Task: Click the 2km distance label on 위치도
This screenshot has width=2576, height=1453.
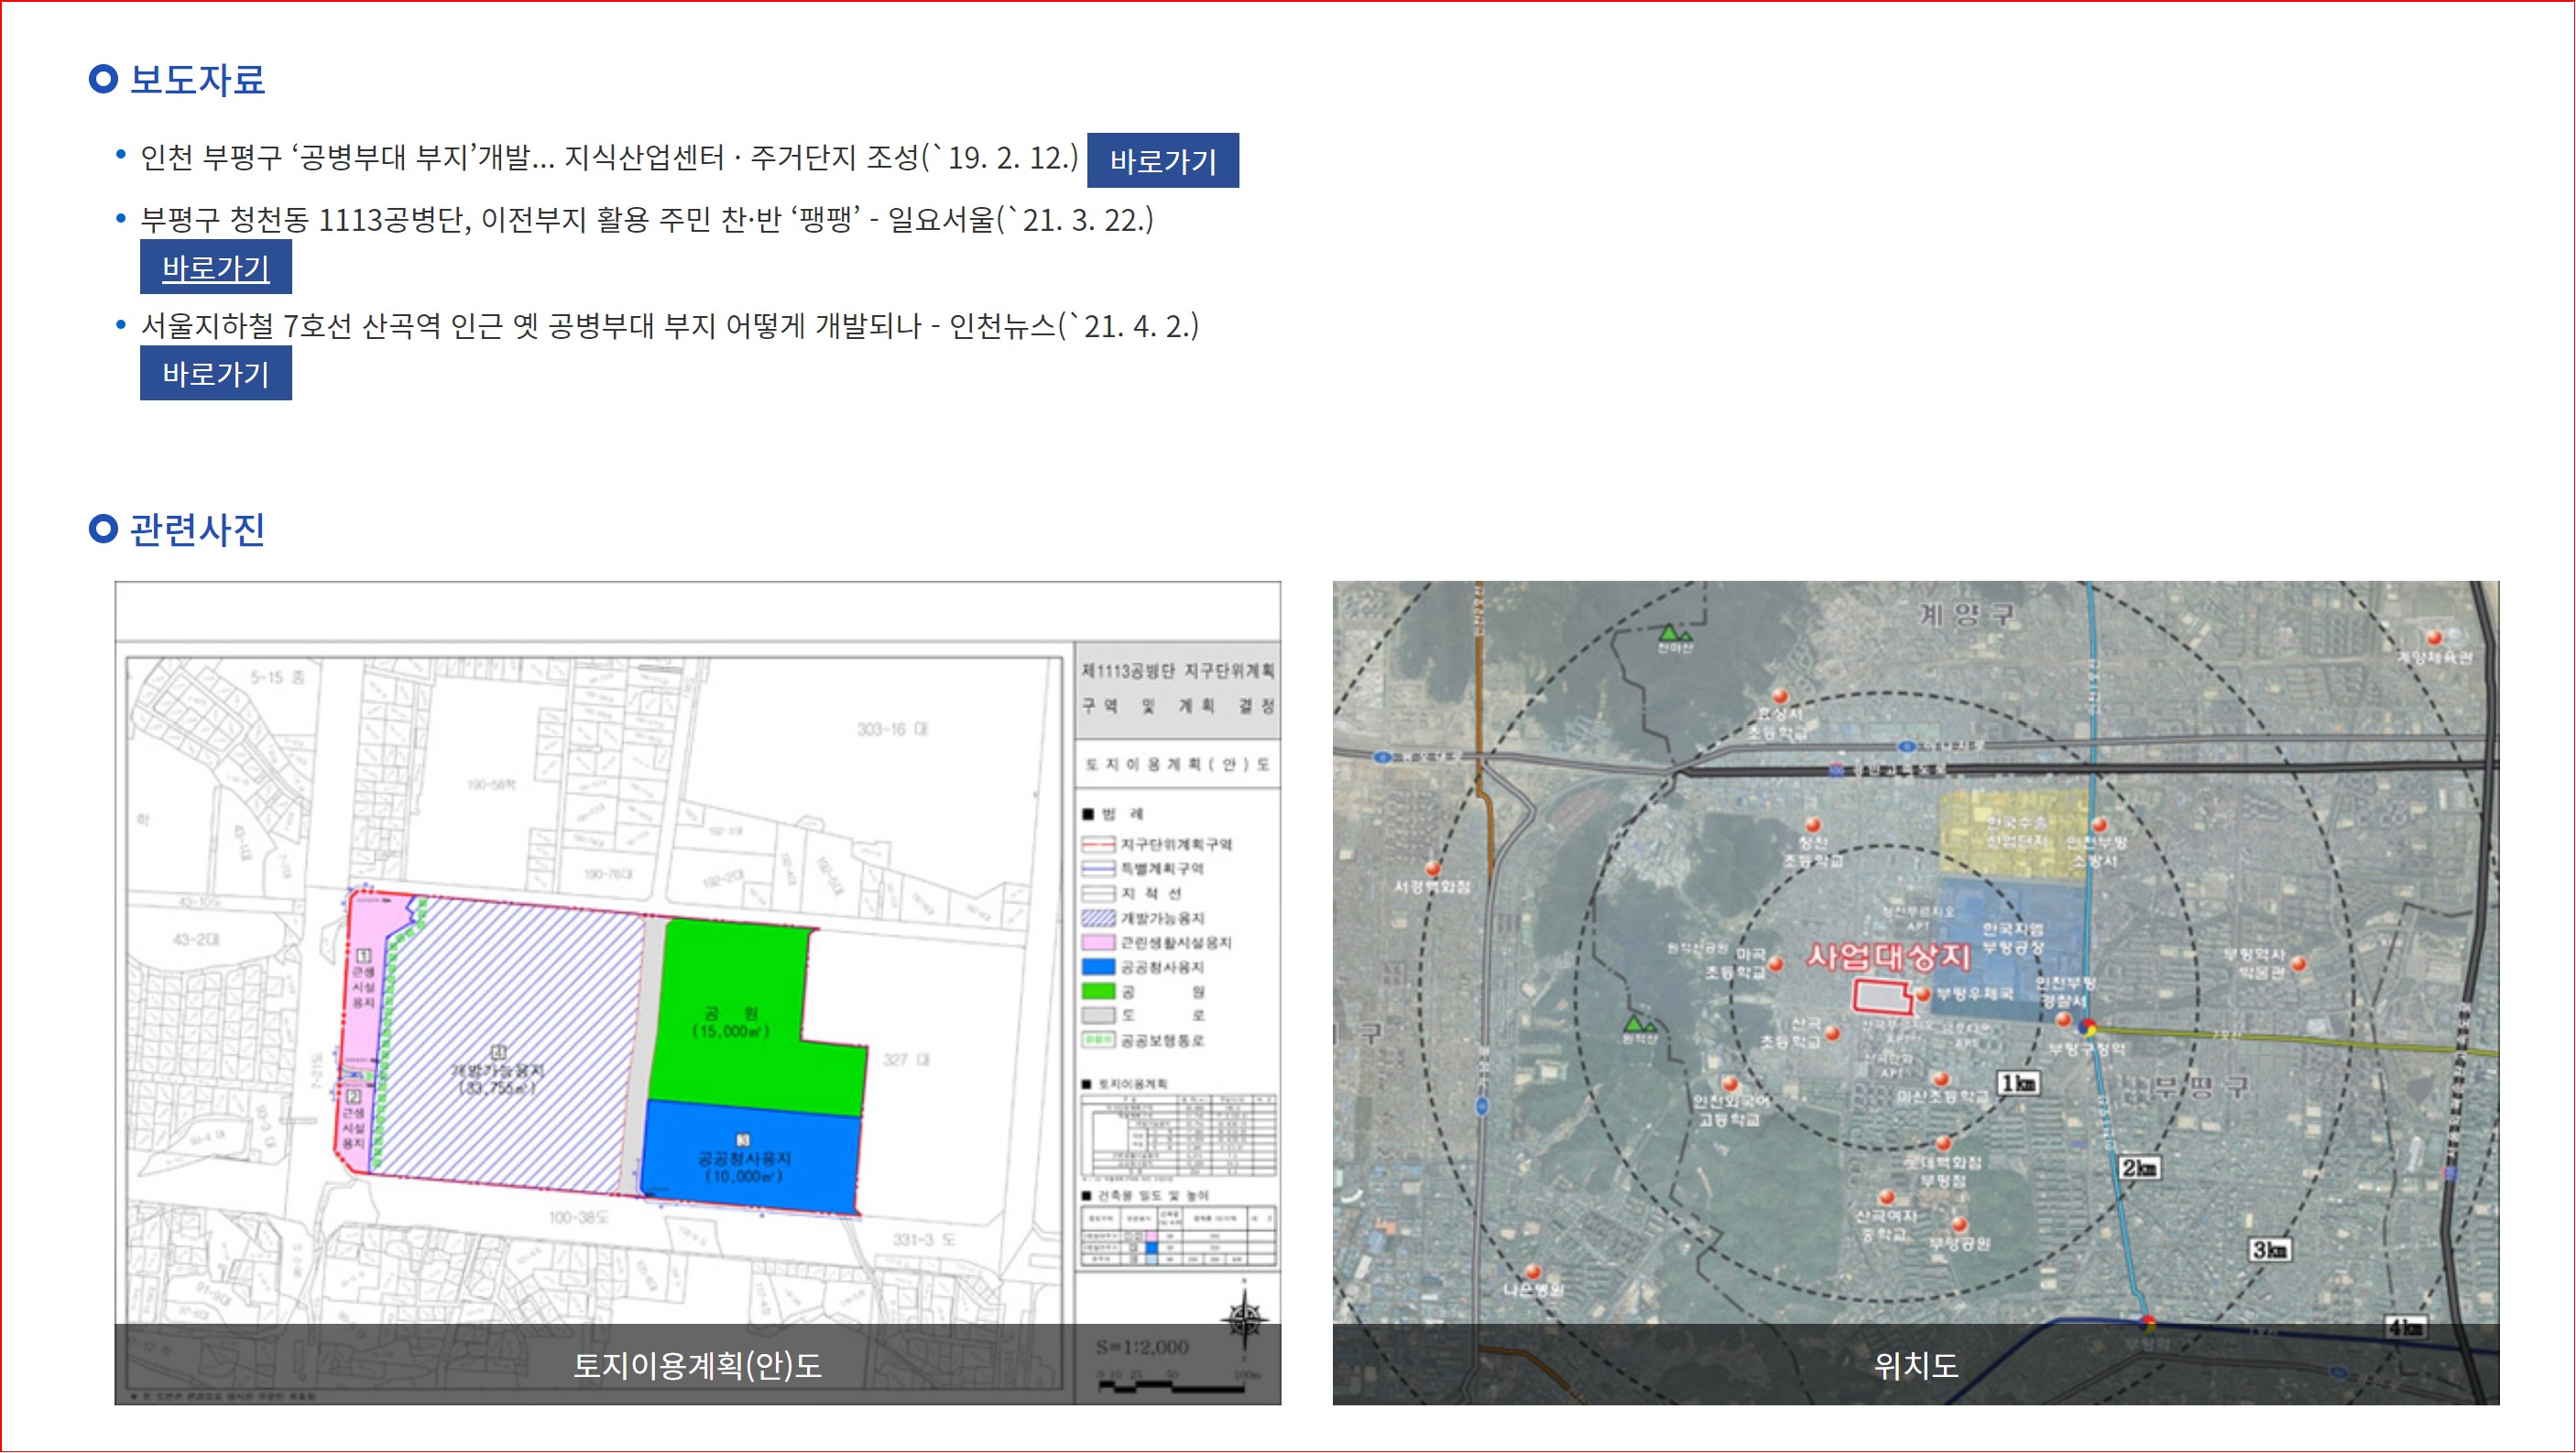Action: pyautogui.click(x=2138, y=1167)
